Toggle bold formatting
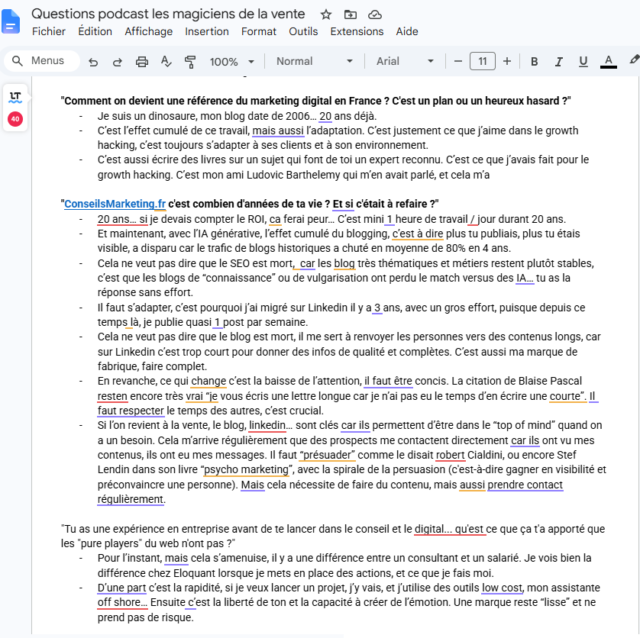 534,62
